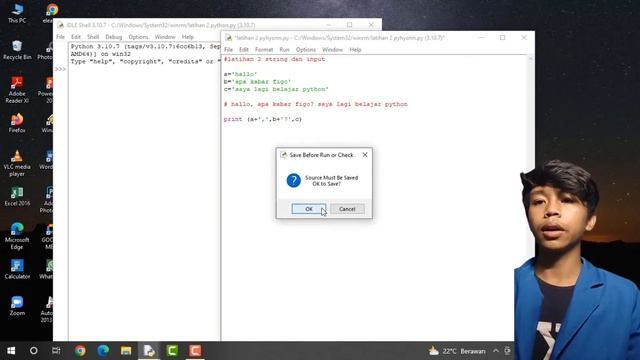Click the >>> prompt in IDLE Shell
Viewport: 640px width, 360px height.
[60, 69]
